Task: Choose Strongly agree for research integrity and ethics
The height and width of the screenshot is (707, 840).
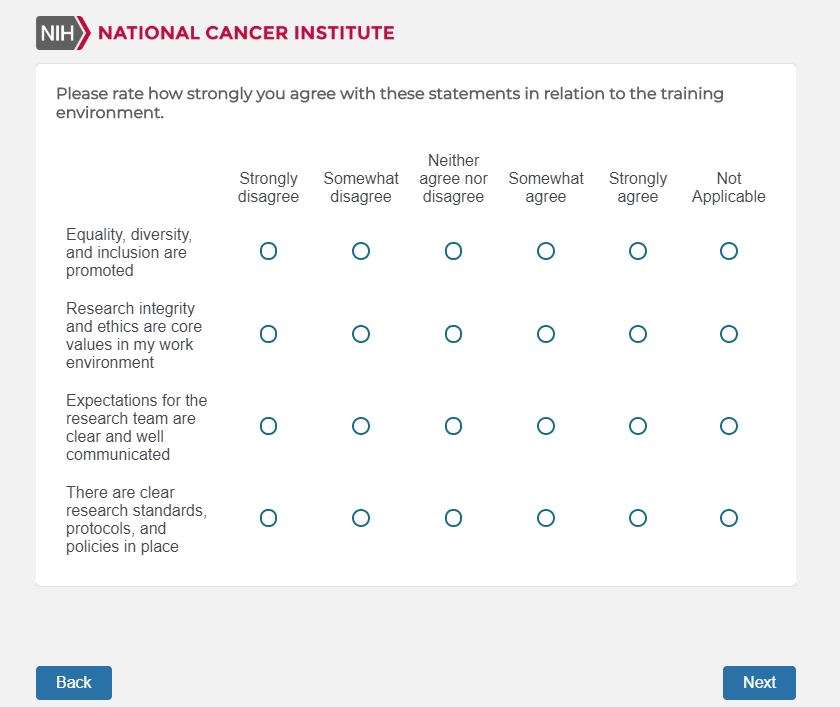Action: tap(638, 334)
